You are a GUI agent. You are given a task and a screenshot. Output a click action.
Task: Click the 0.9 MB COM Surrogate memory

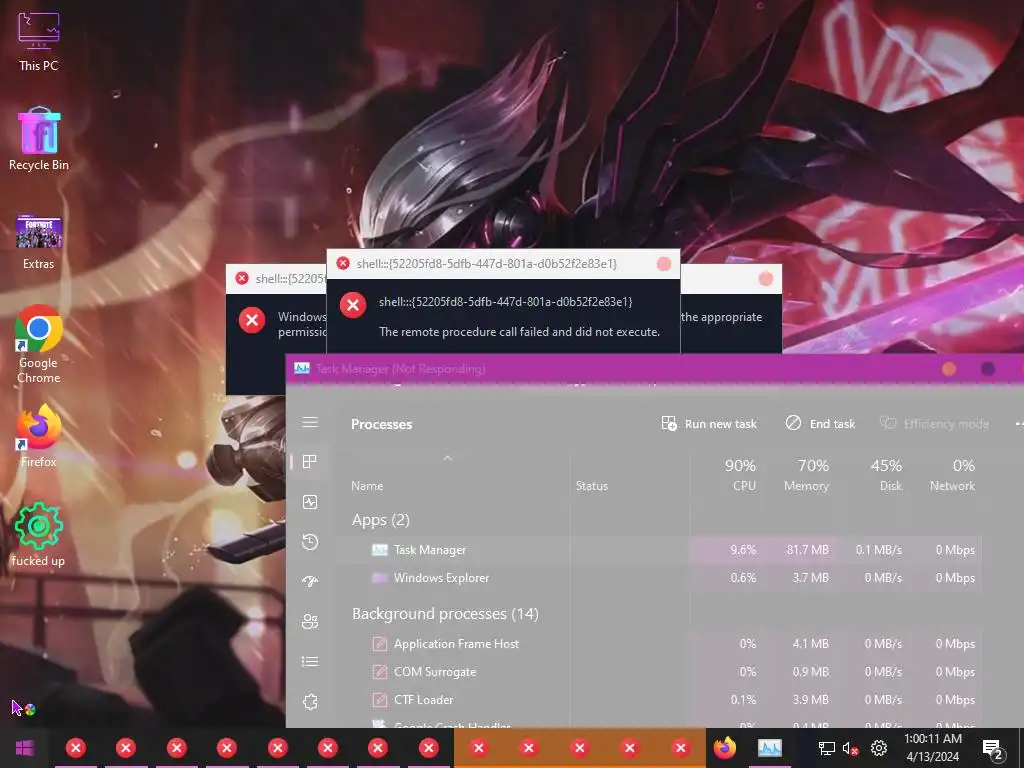click(x=810, y=672)
